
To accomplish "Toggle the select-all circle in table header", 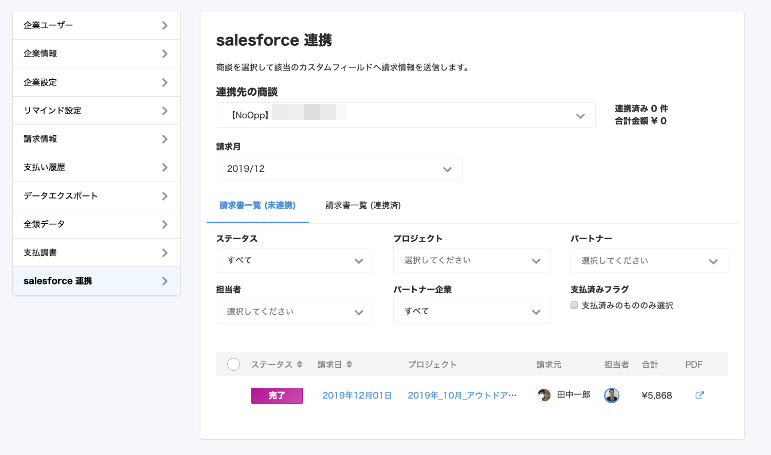I will point(234,364).
